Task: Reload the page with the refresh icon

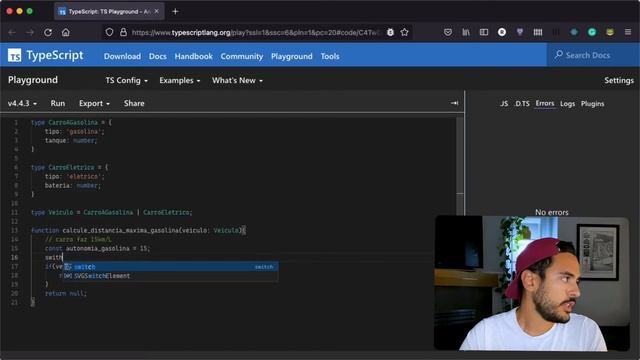Action: [48, 32]
